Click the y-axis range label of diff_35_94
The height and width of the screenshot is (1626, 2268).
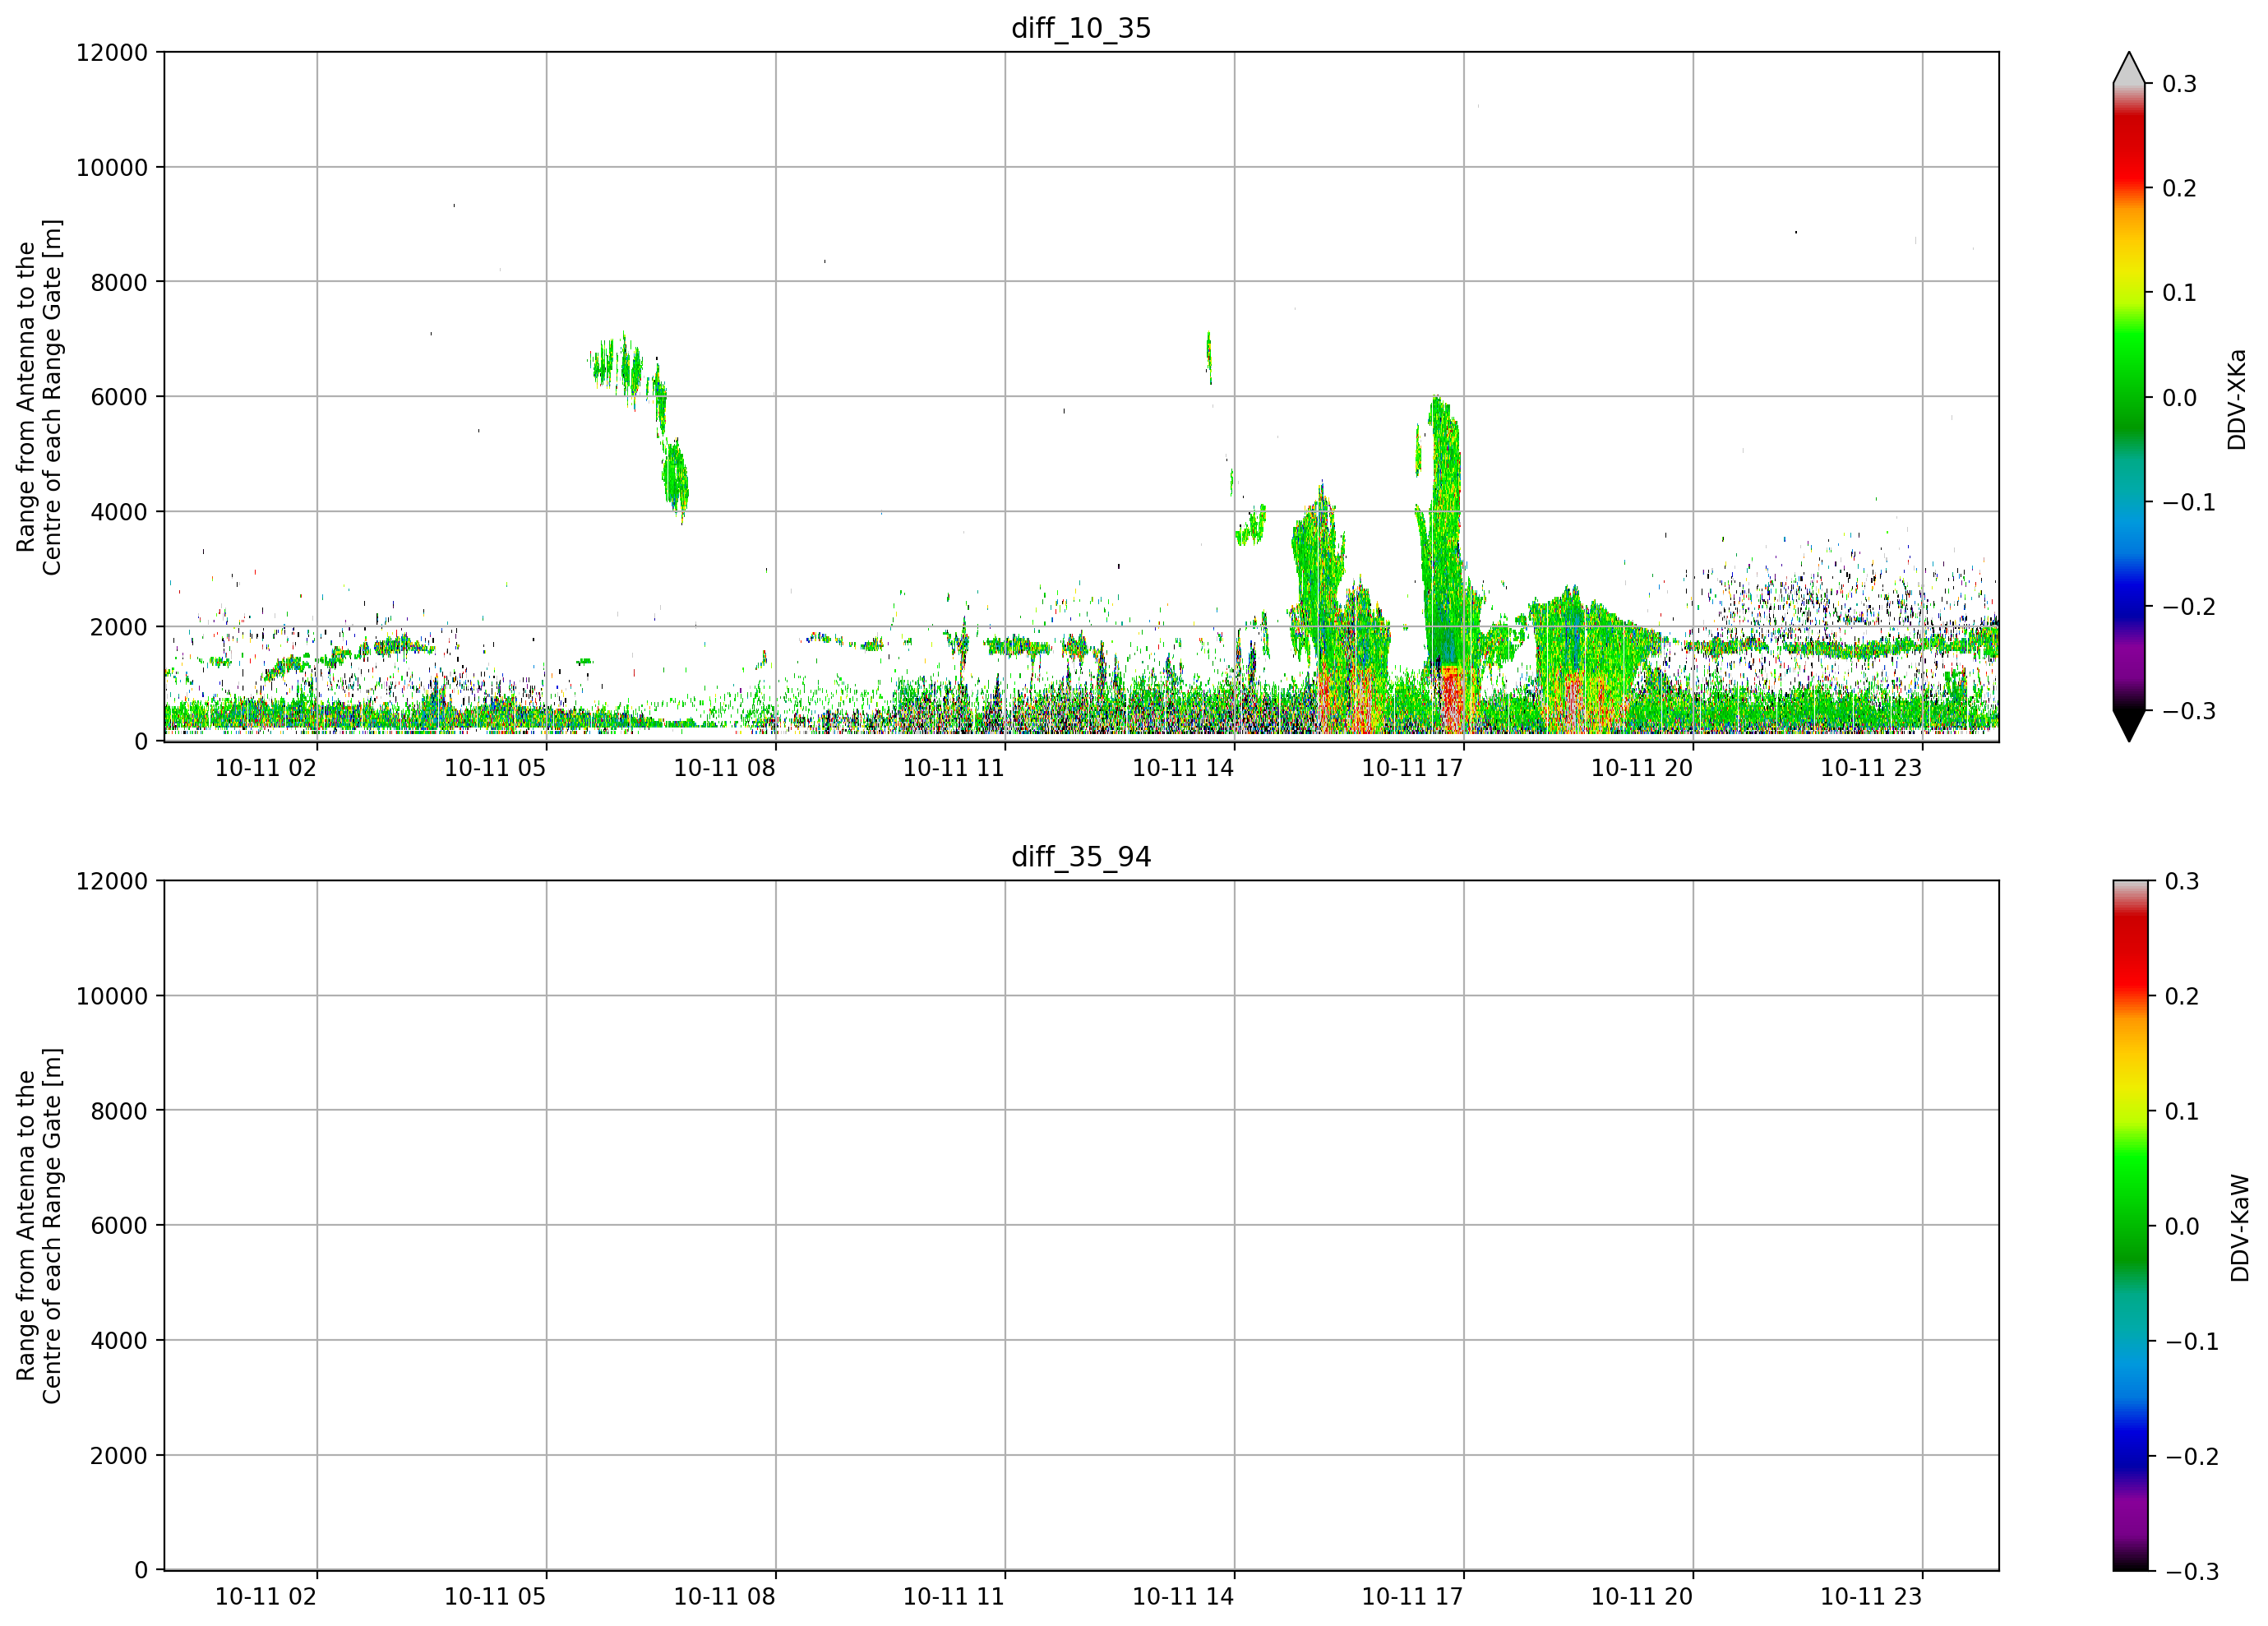[x=39, y=1225]
